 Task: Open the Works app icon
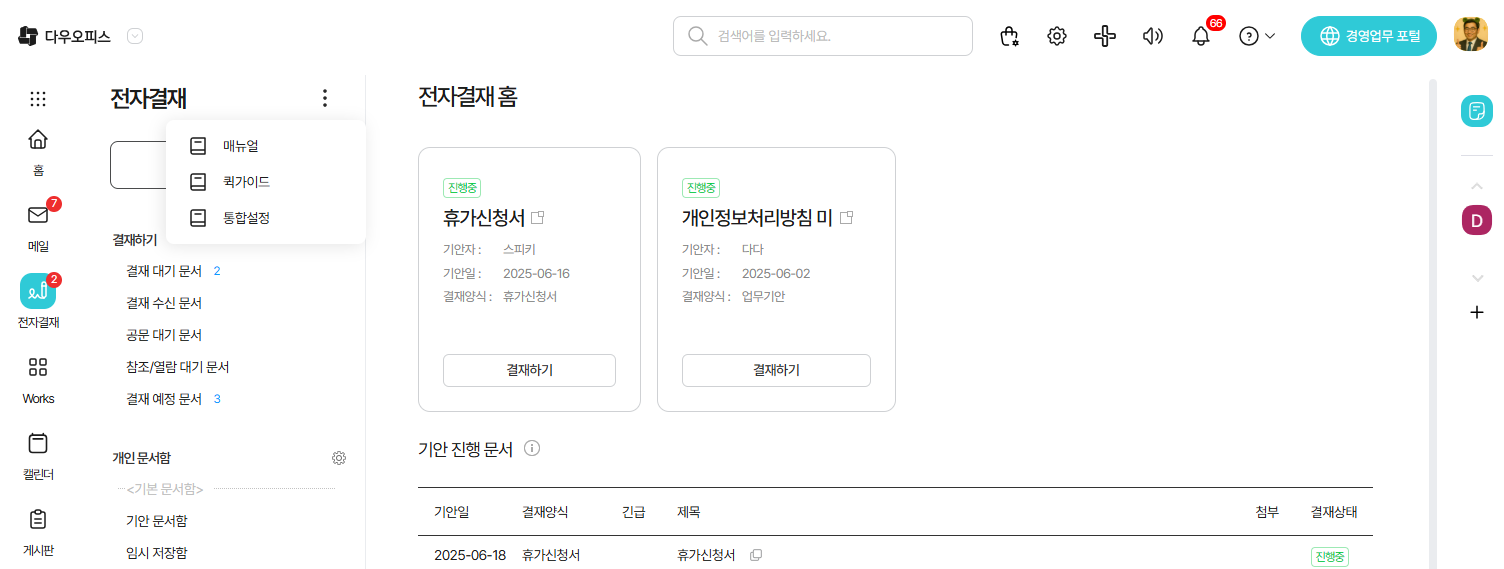[x=38, y=367]
